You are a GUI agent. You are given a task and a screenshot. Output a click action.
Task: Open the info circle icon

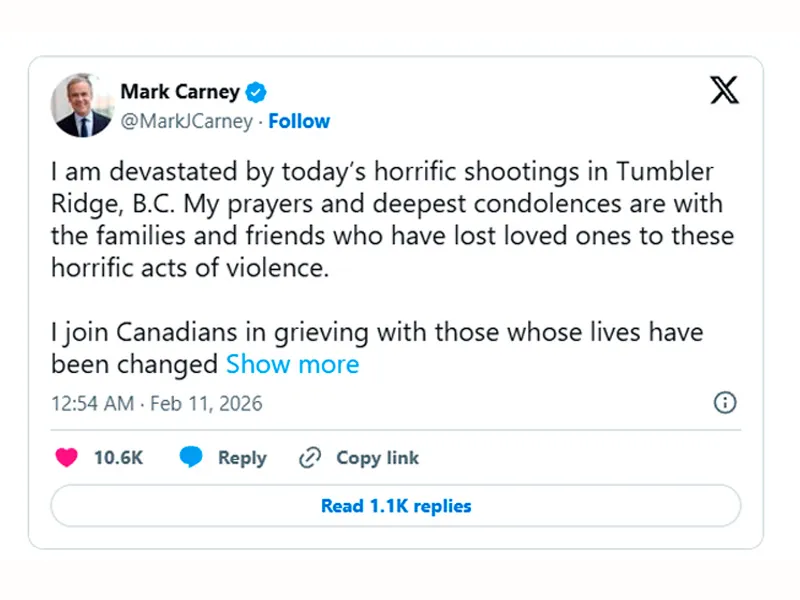point(725,403)
